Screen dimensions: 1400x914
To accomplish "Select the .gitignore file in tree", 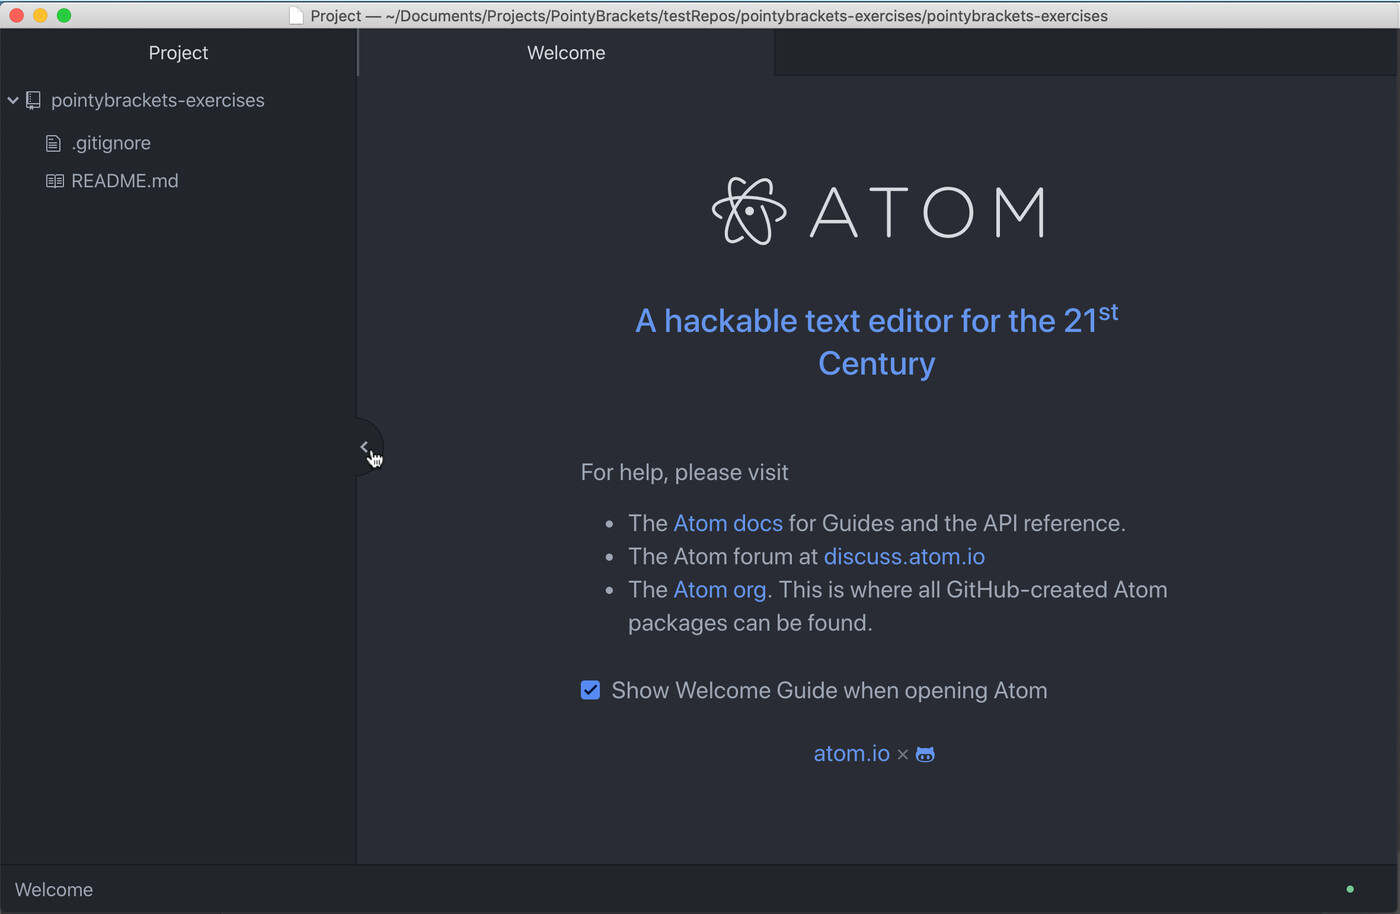I will (111, 143).
